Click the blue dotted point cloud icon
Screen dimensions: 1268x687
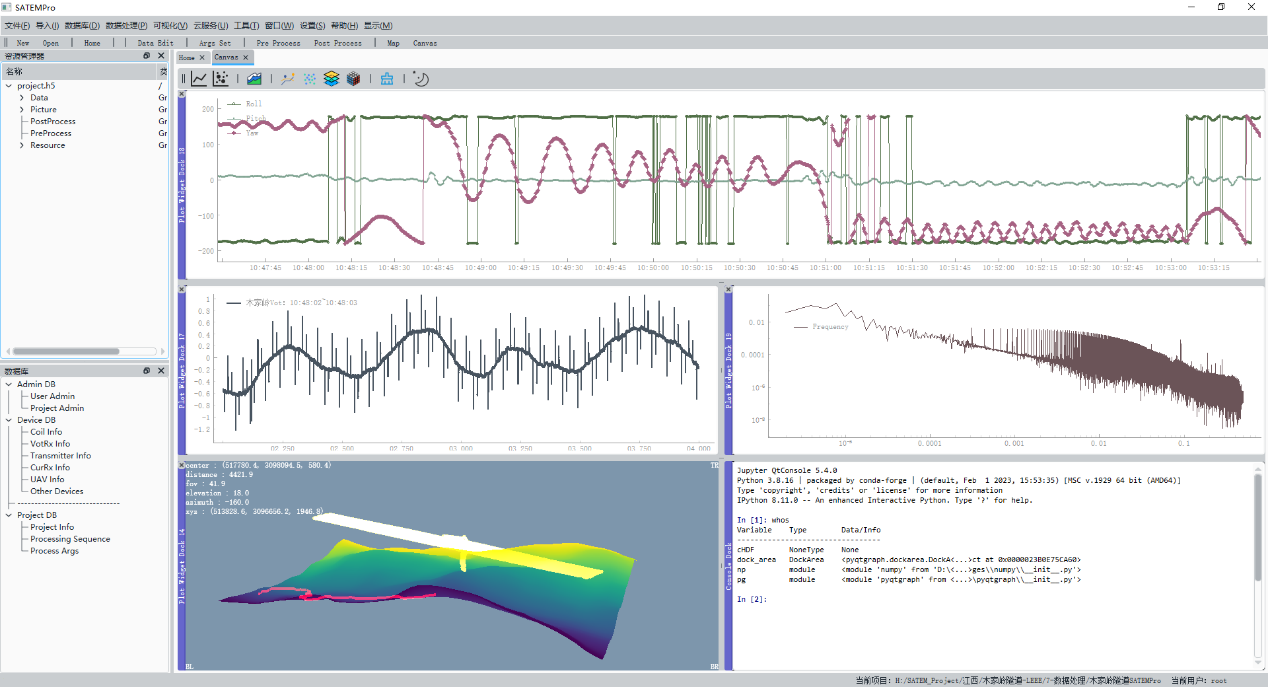(310, 79)
